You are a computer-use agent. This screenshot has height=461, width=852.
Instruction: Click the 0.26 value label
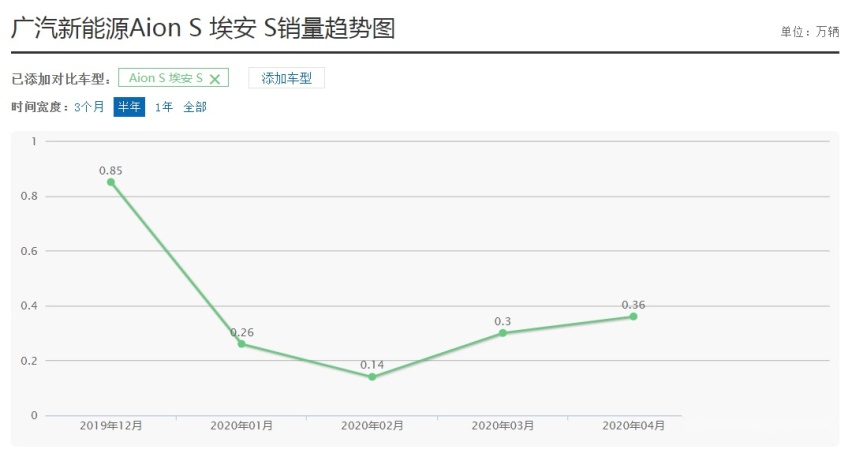pyautogui.click(x=242, y=332)
